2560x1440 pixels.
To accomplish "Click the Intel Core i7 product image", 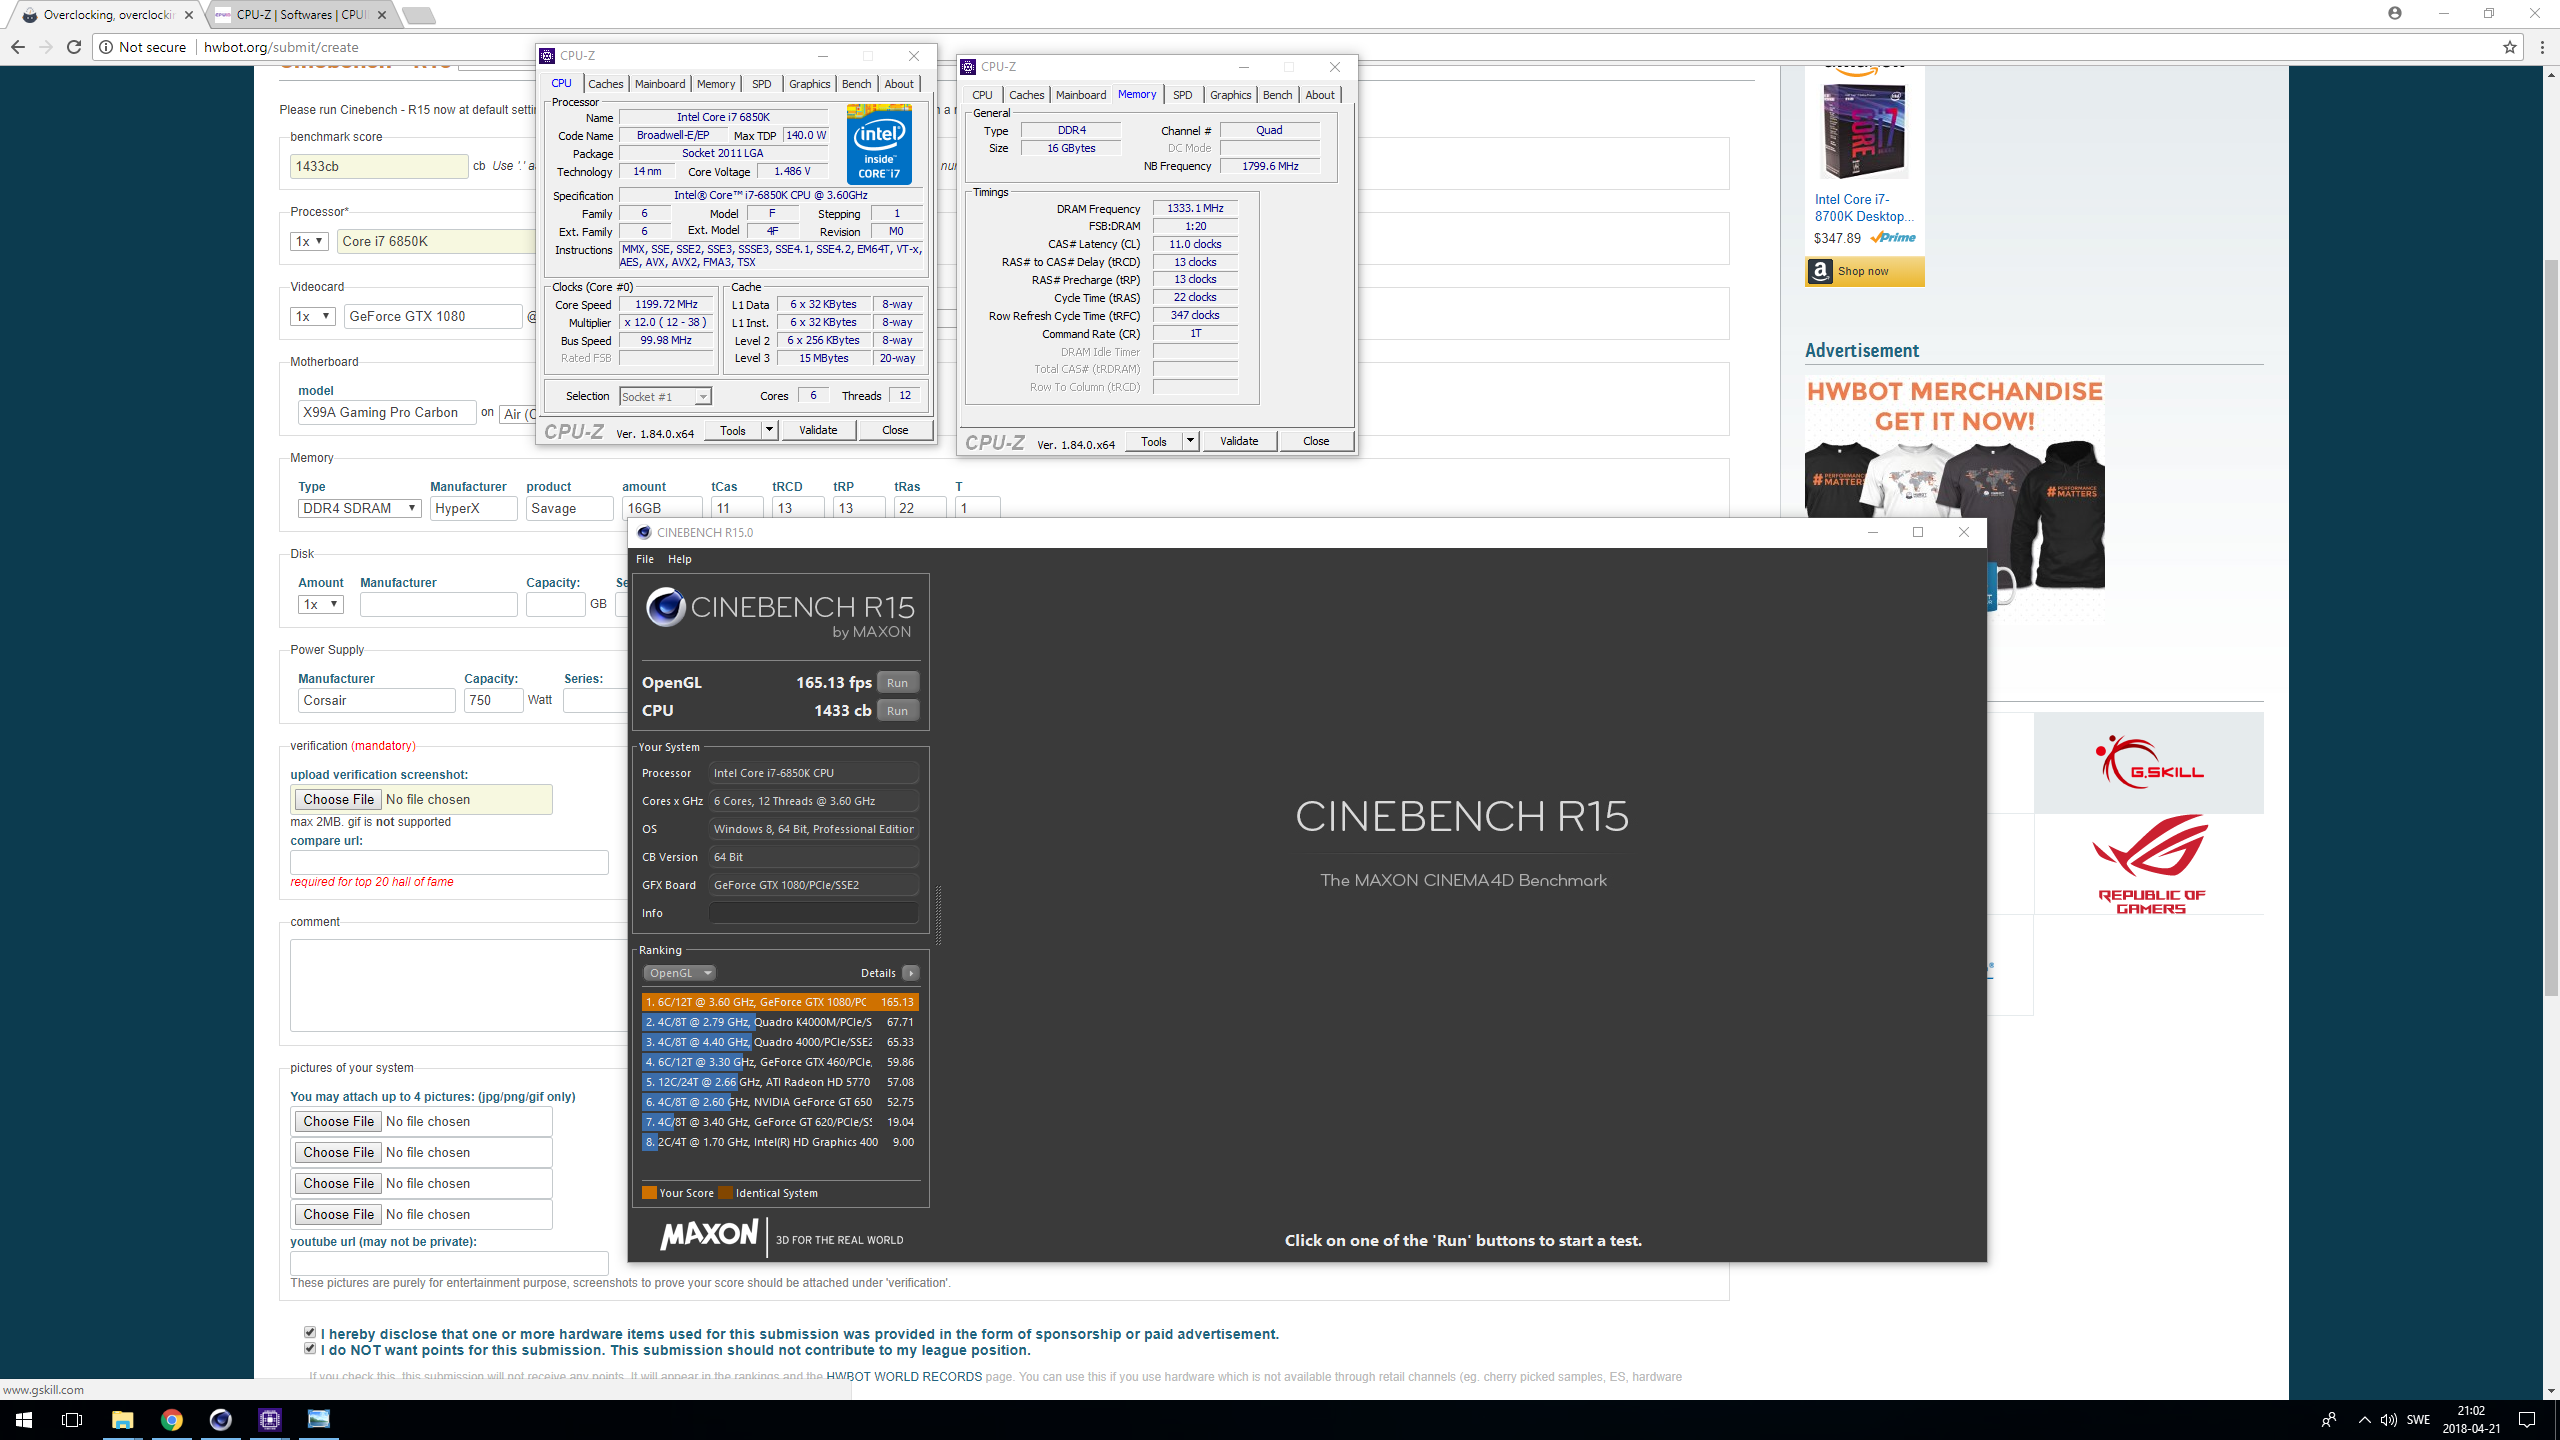I will [1864, 130].
